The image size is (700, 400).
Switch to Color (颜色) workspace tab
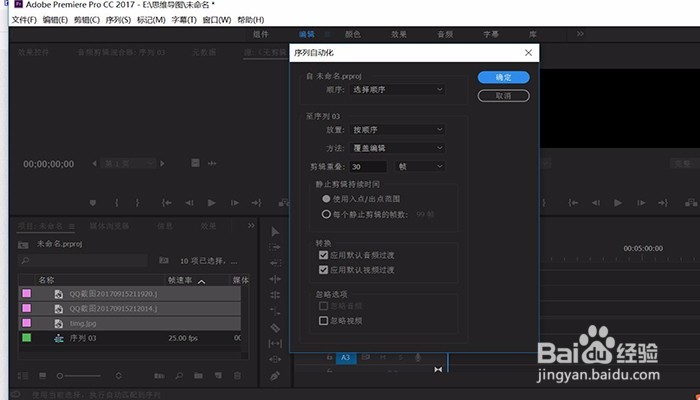(x=353, y=34)
